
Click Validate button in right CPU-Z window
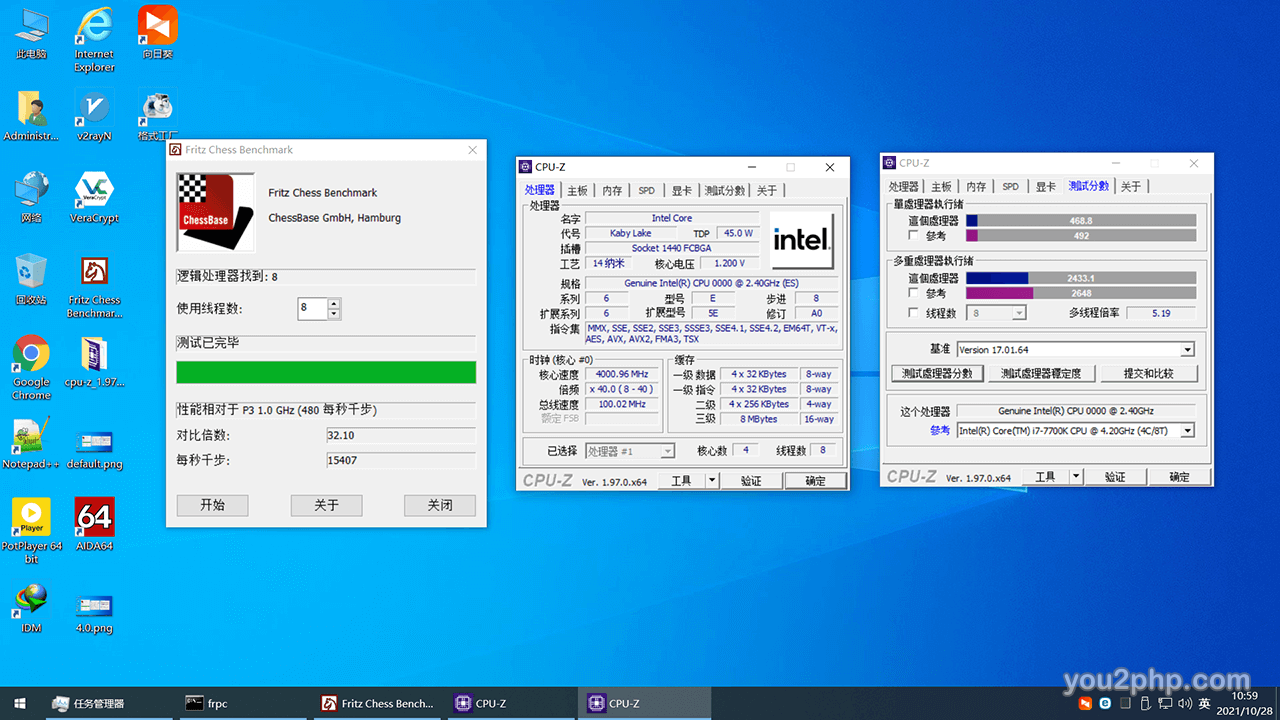click(x=1115, y=477)
